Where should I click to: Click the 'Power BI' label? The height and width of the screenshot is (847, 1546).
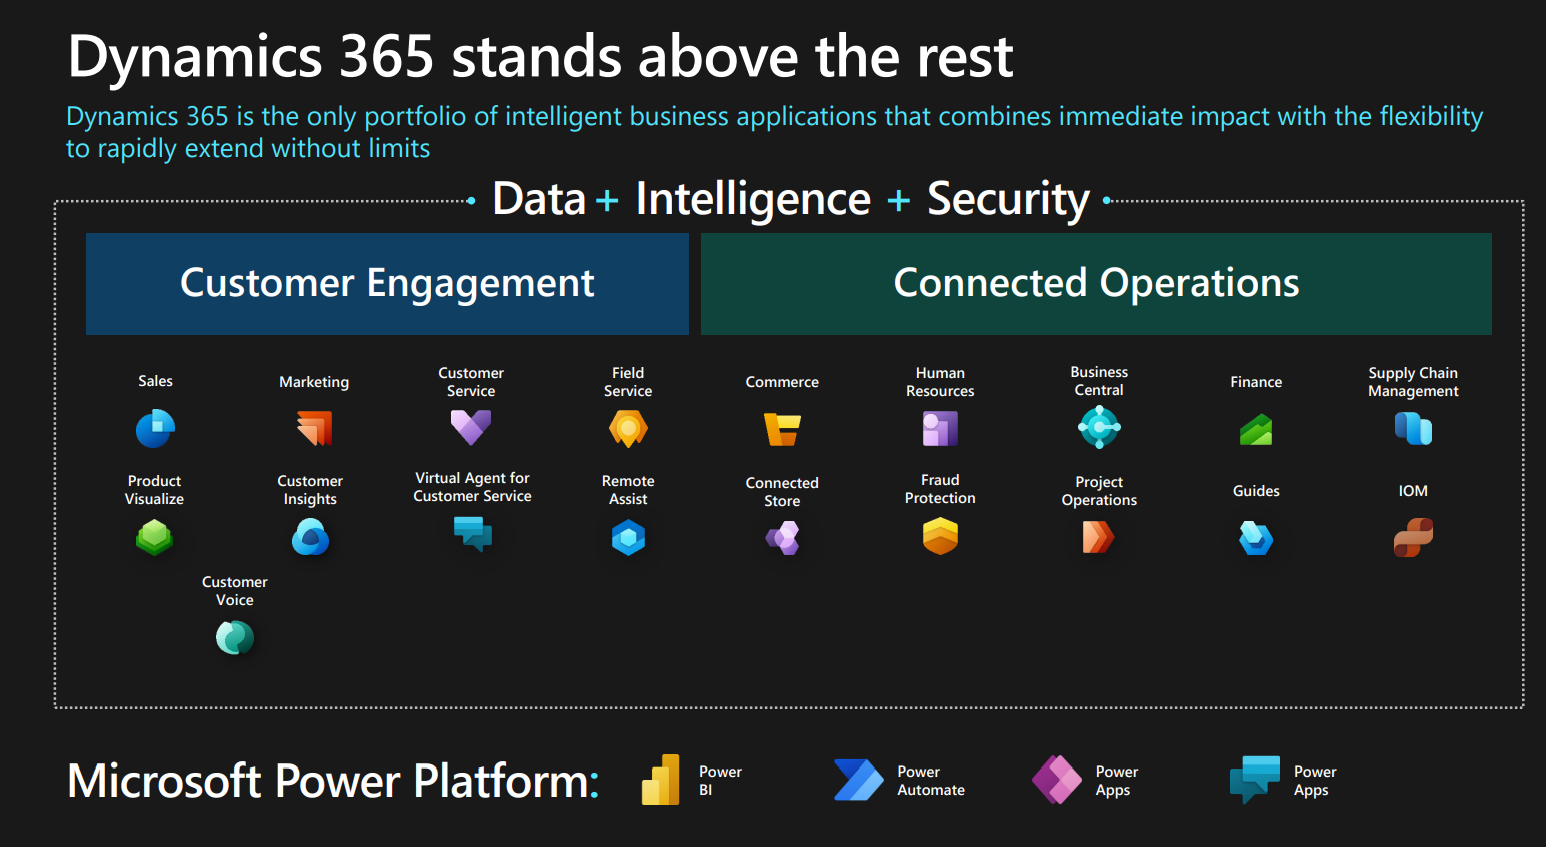point(720,781)
